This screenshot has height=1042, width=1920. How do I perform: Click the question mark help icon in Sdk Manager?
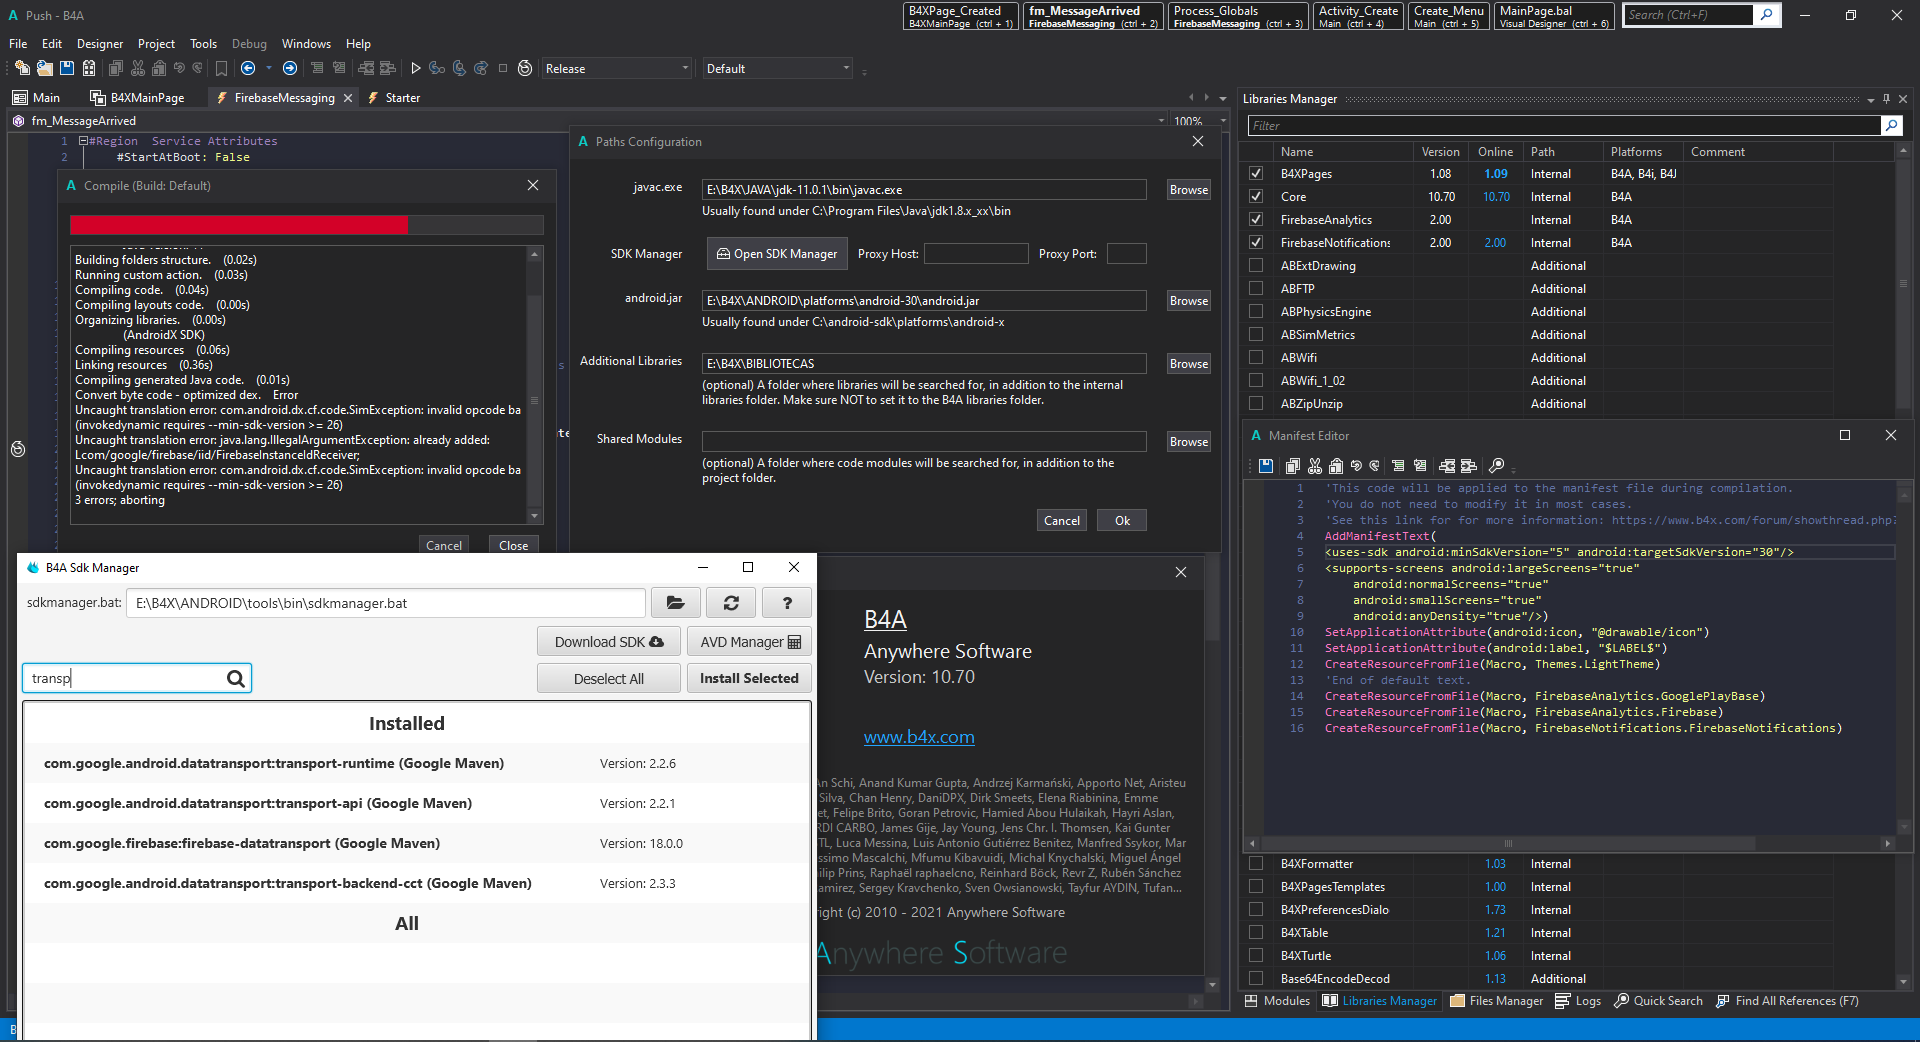coord(787,603)
